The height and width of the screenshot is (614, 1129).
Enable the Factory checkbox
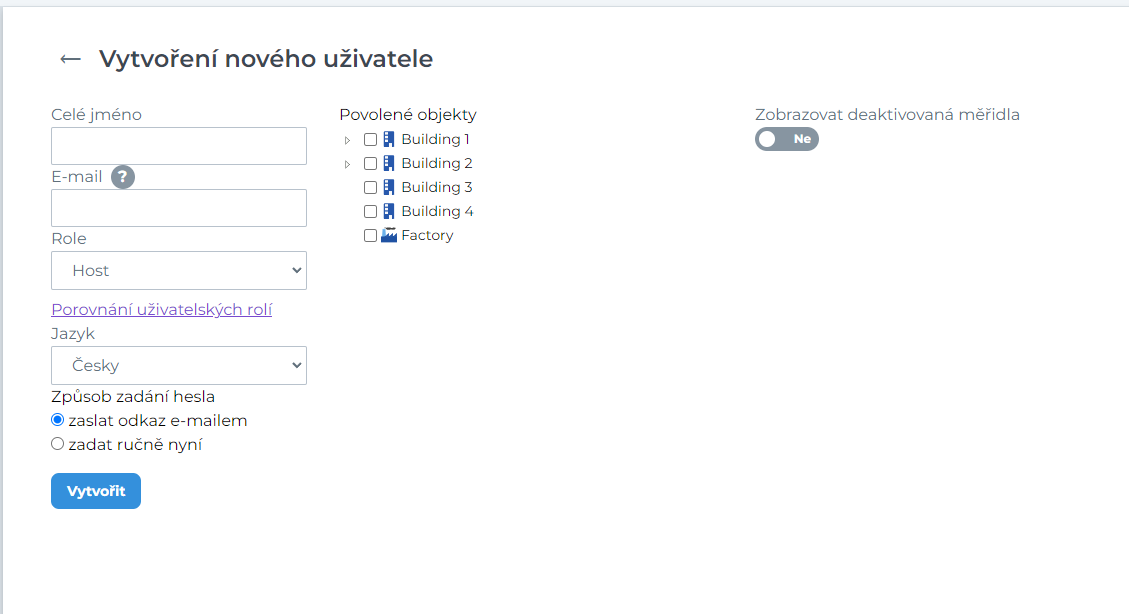[x=370, y=236]
